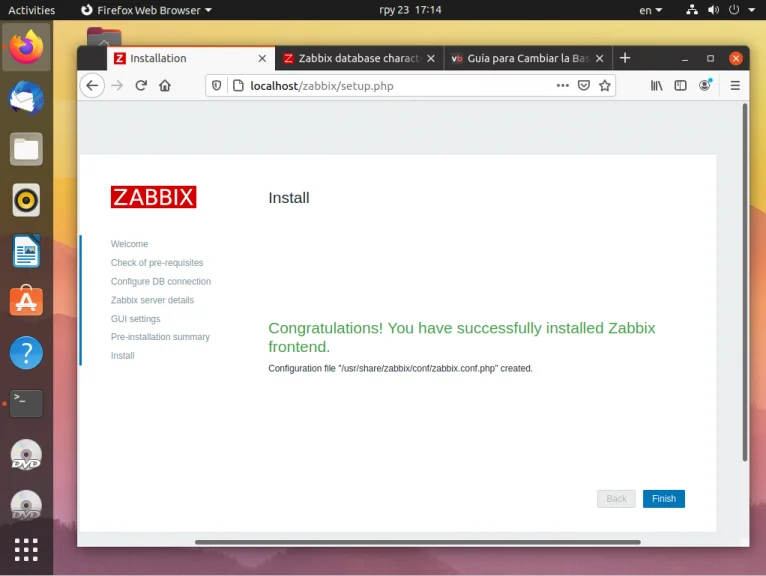Click the Firefox forward arrow button
Image resolution: width=766 pixels, height=576 pixels.
click(117, 86)
